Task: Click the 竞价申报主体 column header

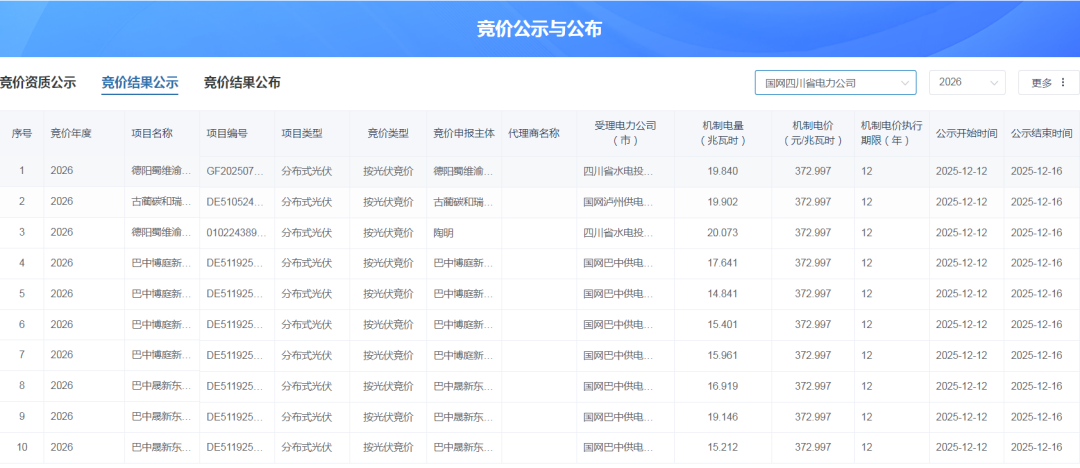Action: tap(464, 134)
